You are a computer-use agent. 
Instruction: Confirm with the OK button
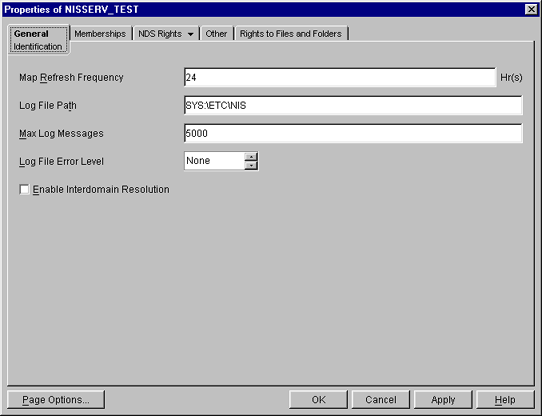(x=318, y=400)
